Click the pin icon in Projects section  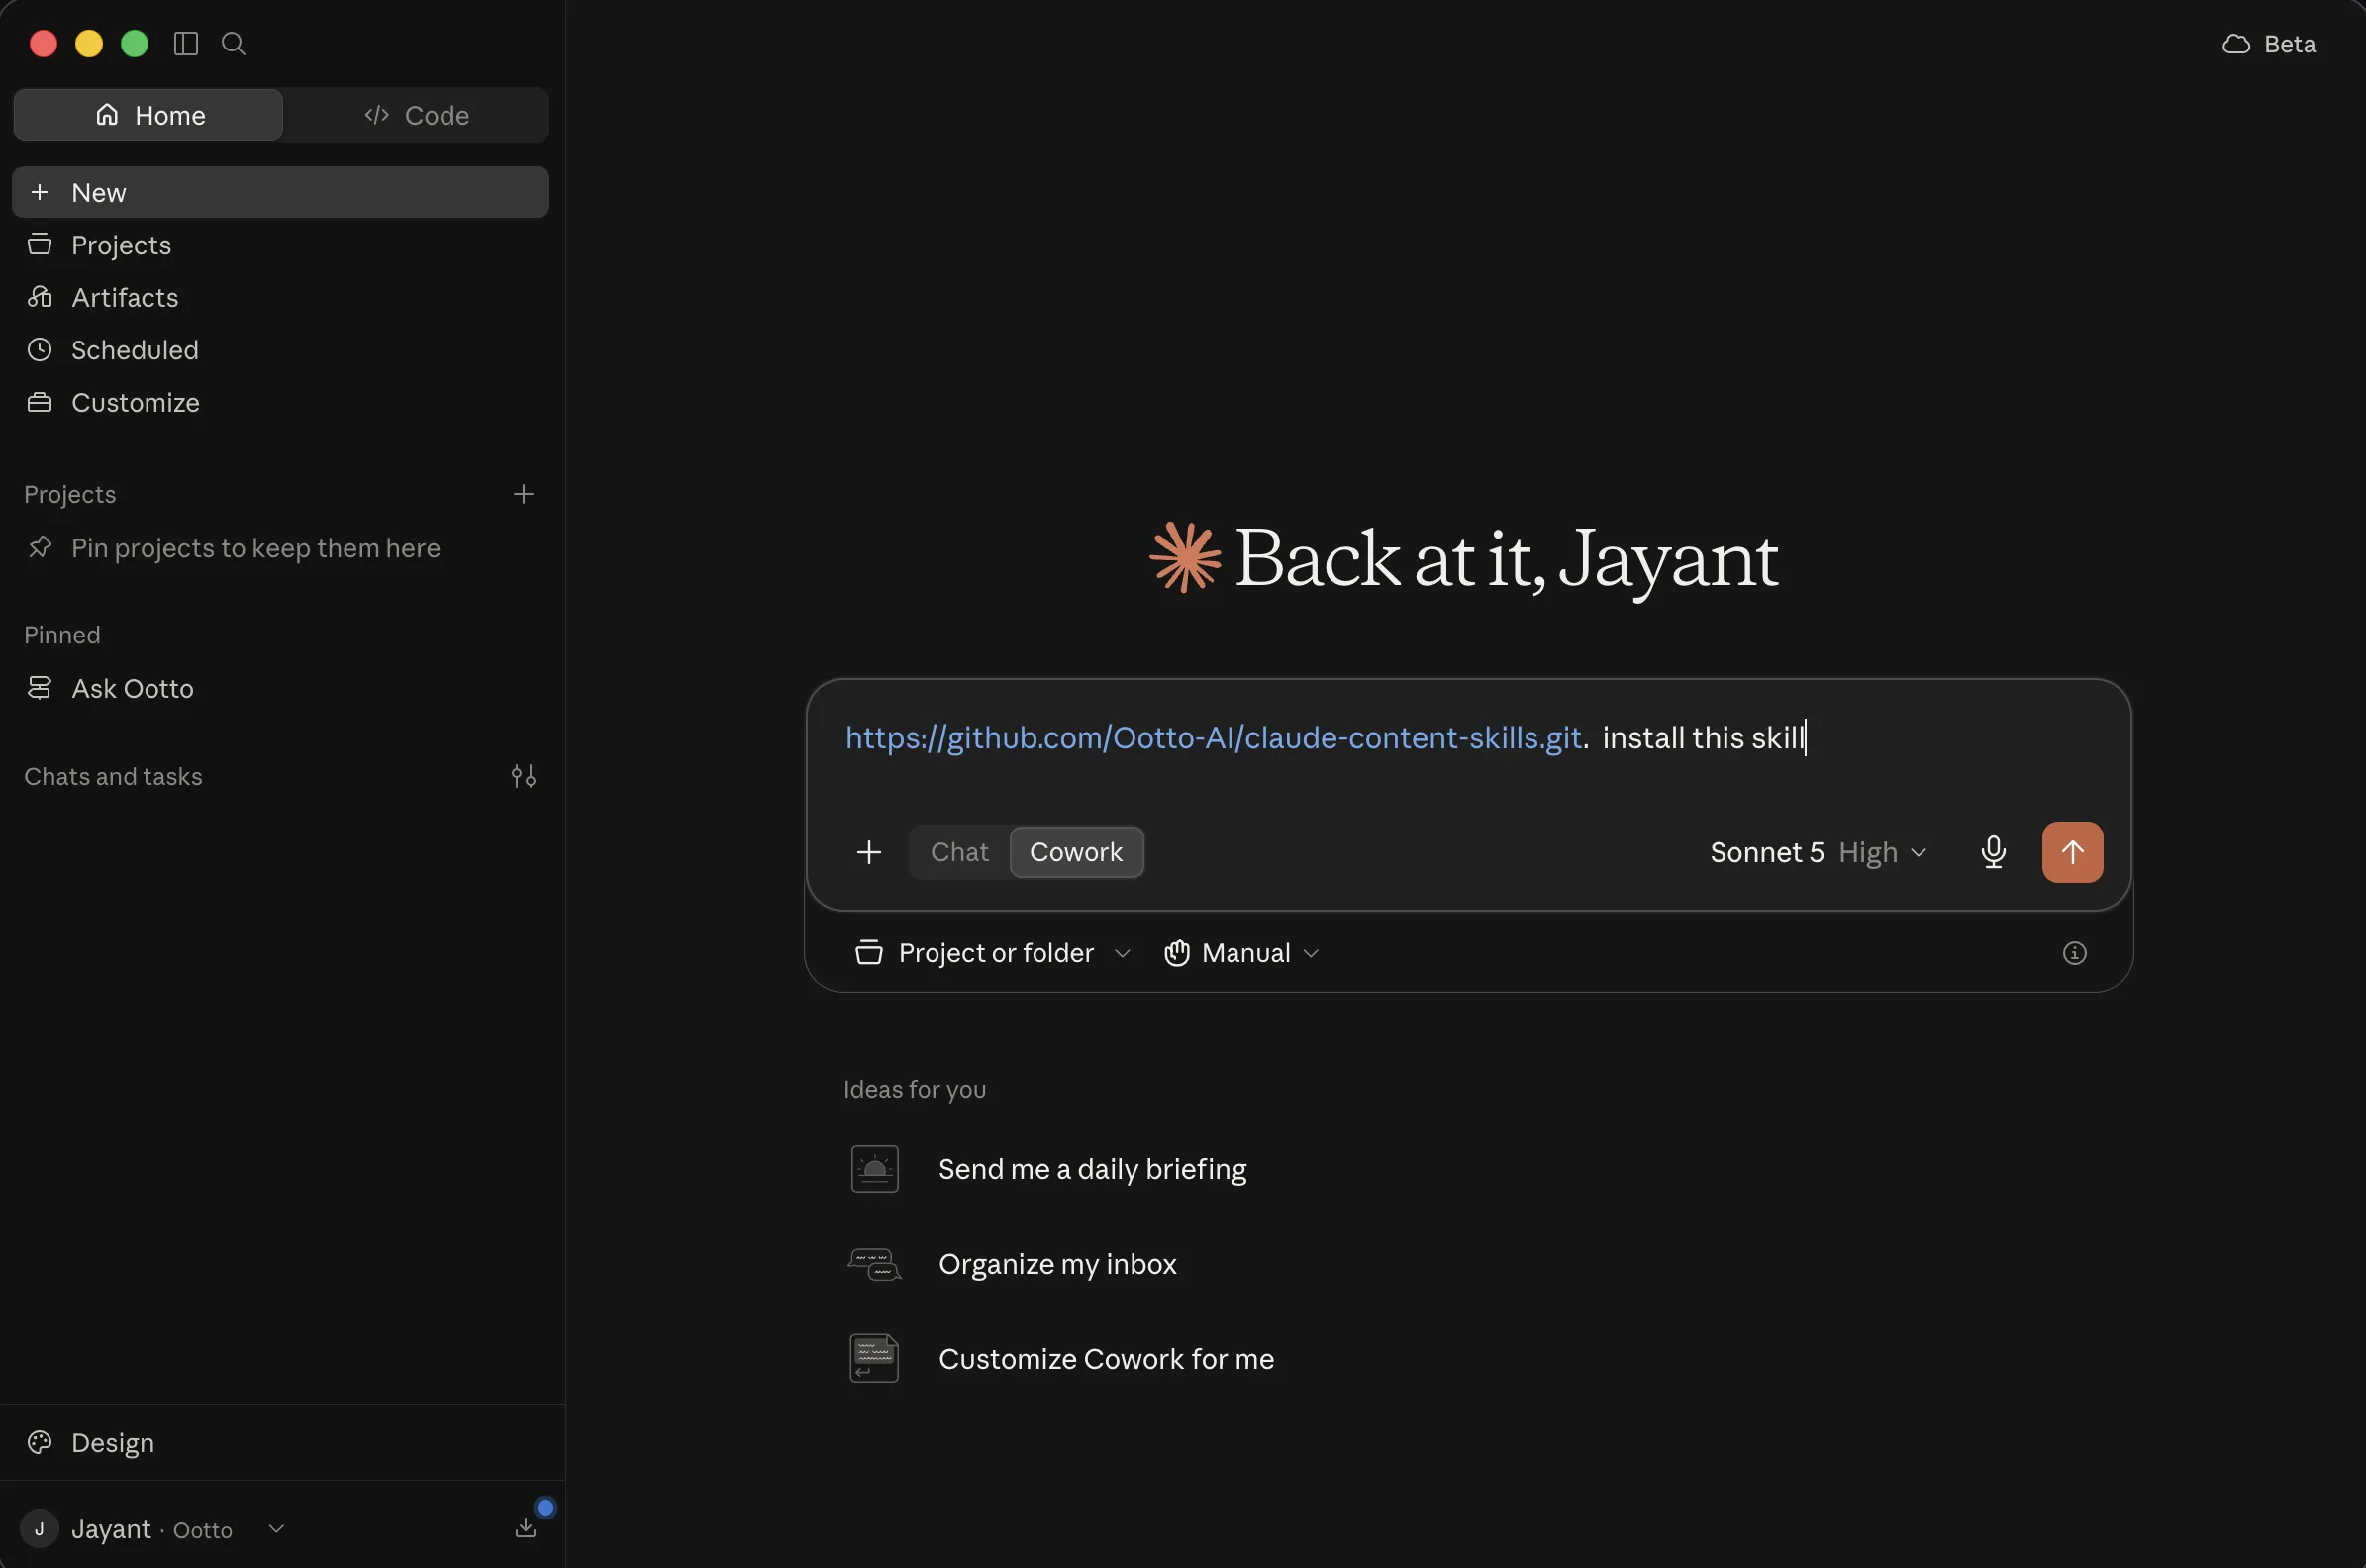click(40, 548)
